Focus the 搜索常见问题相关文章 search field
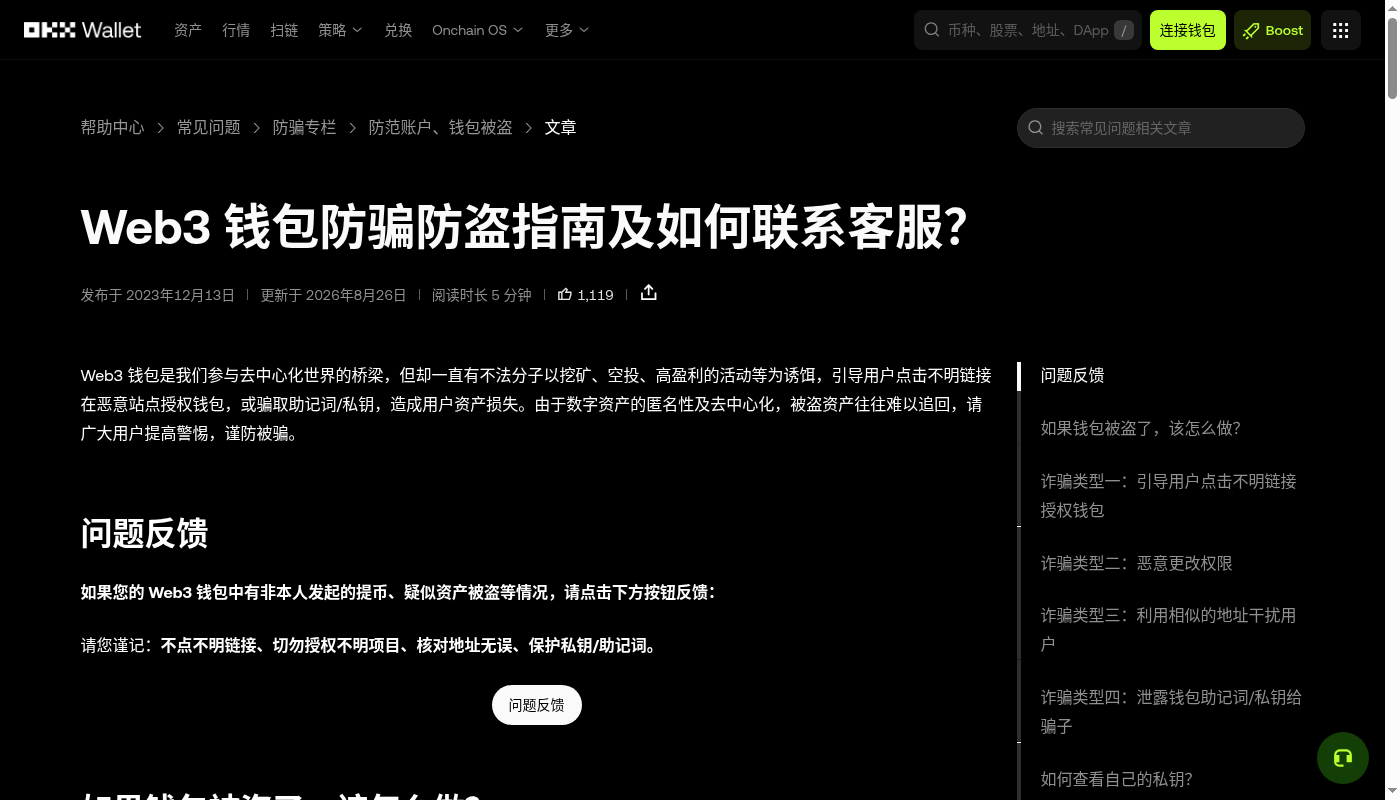 [x=1161, y=128]
